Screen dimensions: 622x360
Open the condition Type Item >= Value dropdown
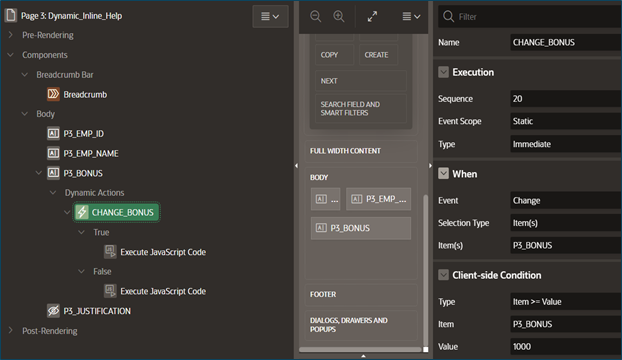[x=566, y=301]
